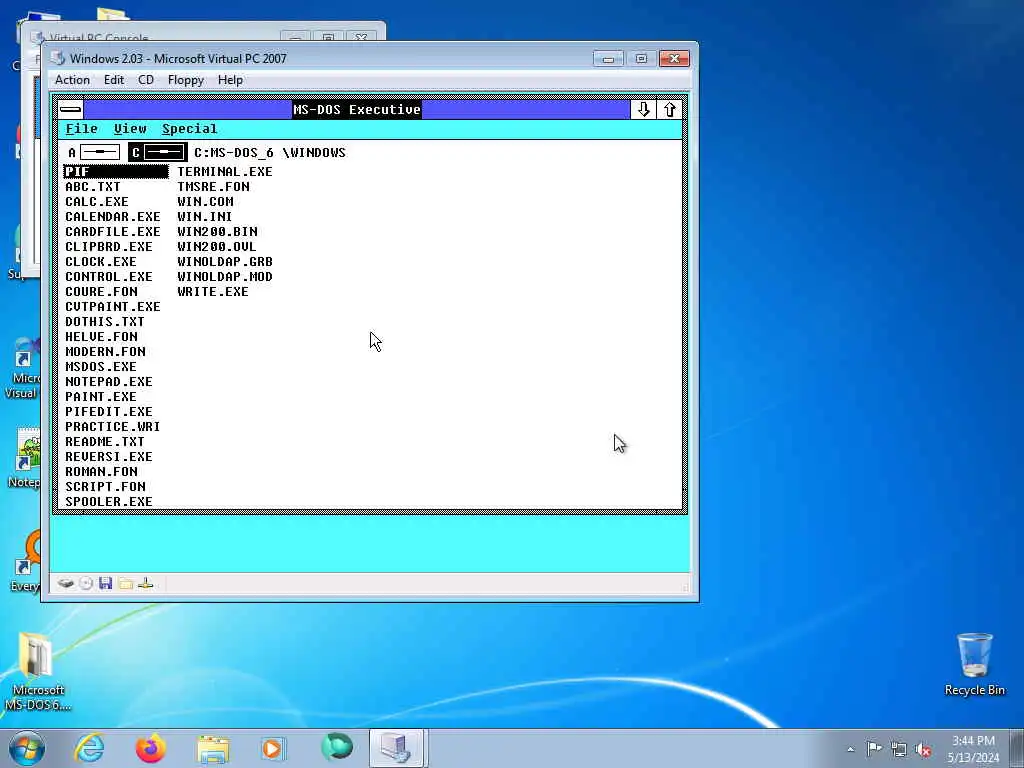The image size is (1024, 768).
Task: Select PRACTICE.WRI file
Action: click(x=112, y=427)
